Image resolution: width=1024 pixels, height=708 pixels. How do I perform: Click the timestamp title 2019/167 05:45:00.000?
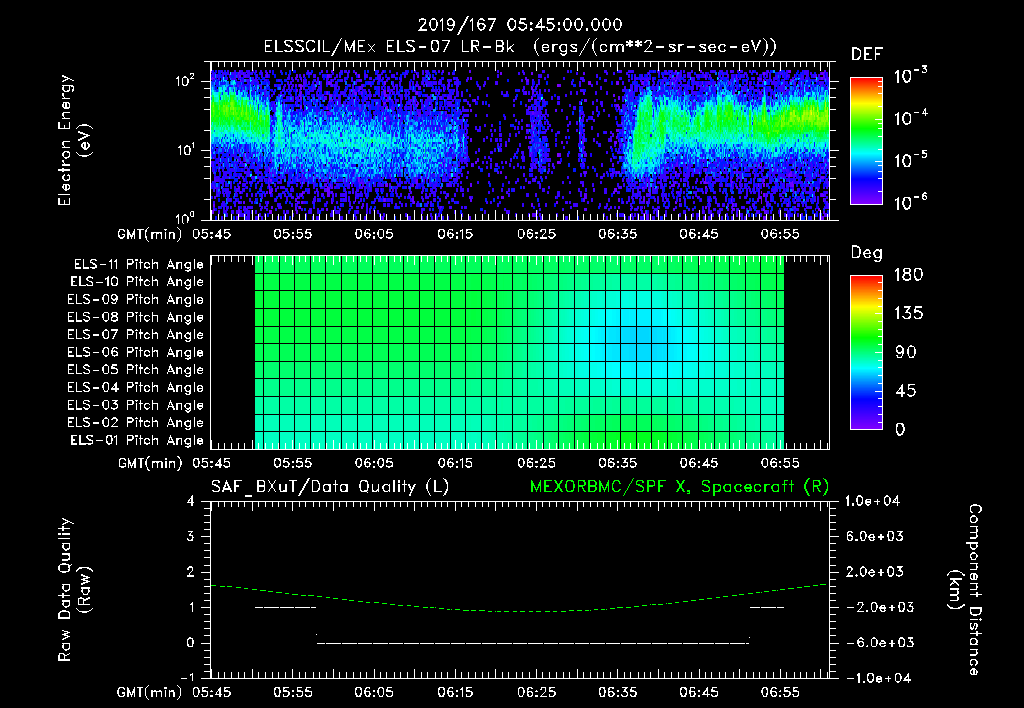pyautogui.click(x=520, y=25)
